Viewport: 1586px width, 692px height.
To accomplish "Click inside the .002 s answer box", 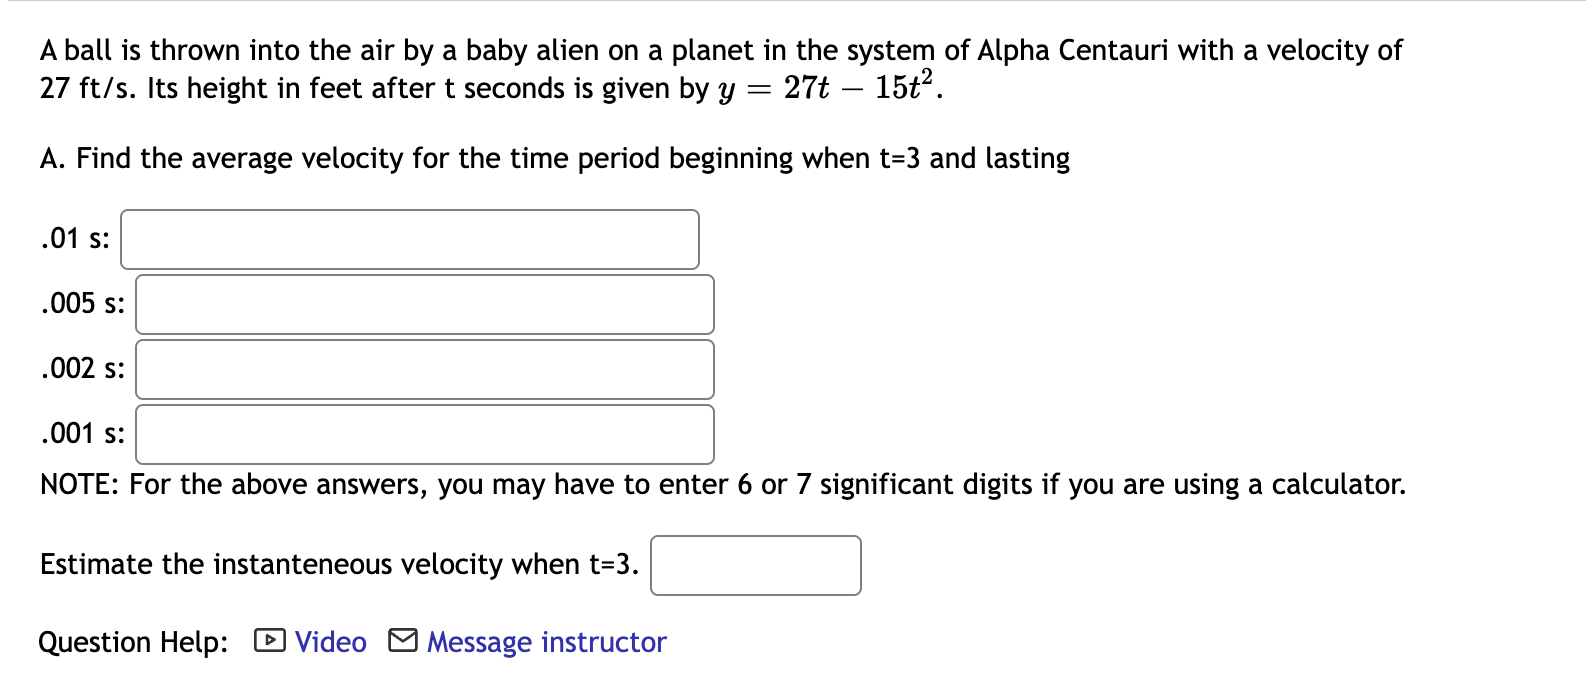I will (x=424, y=369).
